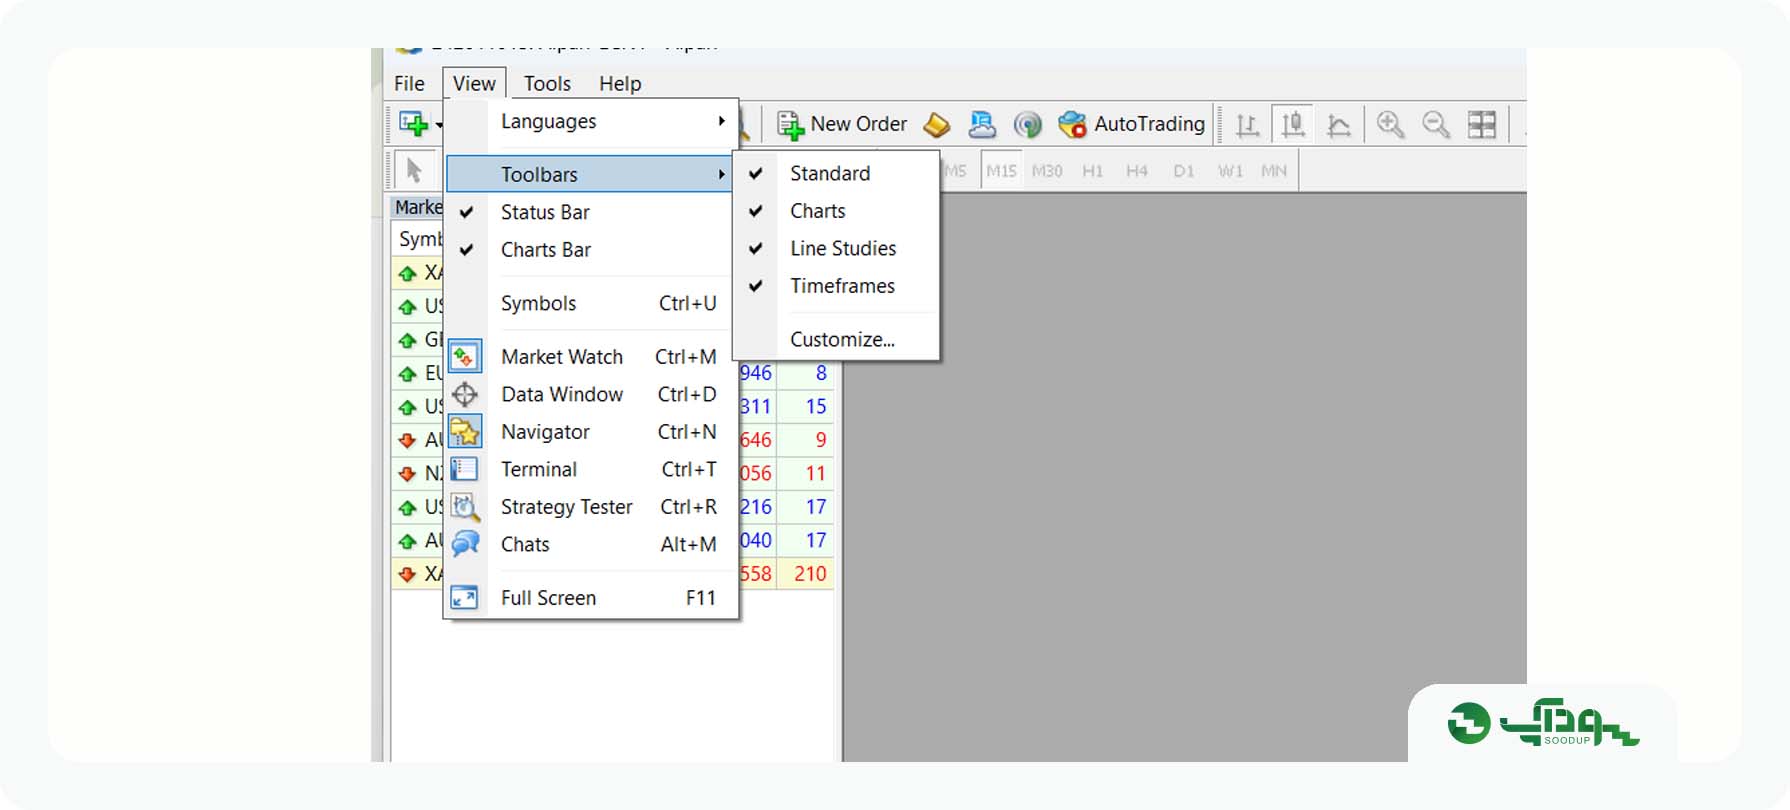Switch to bar chart icon
This screenshot has width=1790, height=810.
pos(1247,125)
